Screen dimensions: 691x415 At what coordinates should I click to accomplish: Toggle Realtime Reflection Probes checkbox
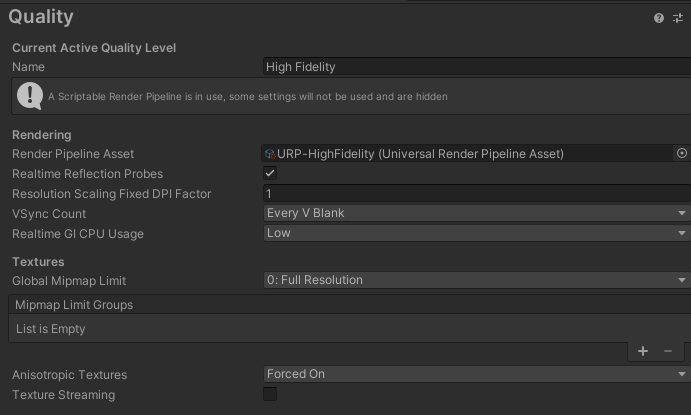pos(270,173)
